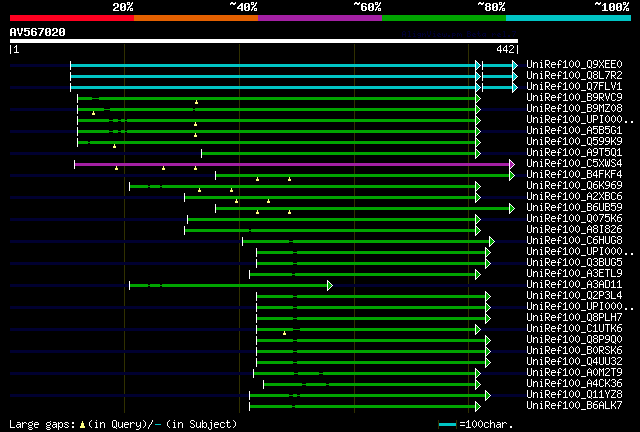Viewport: 640px width, 432px height.
Task: Select the UniRef100_A9T5Q1 label
Action: (x=574, y=153)
